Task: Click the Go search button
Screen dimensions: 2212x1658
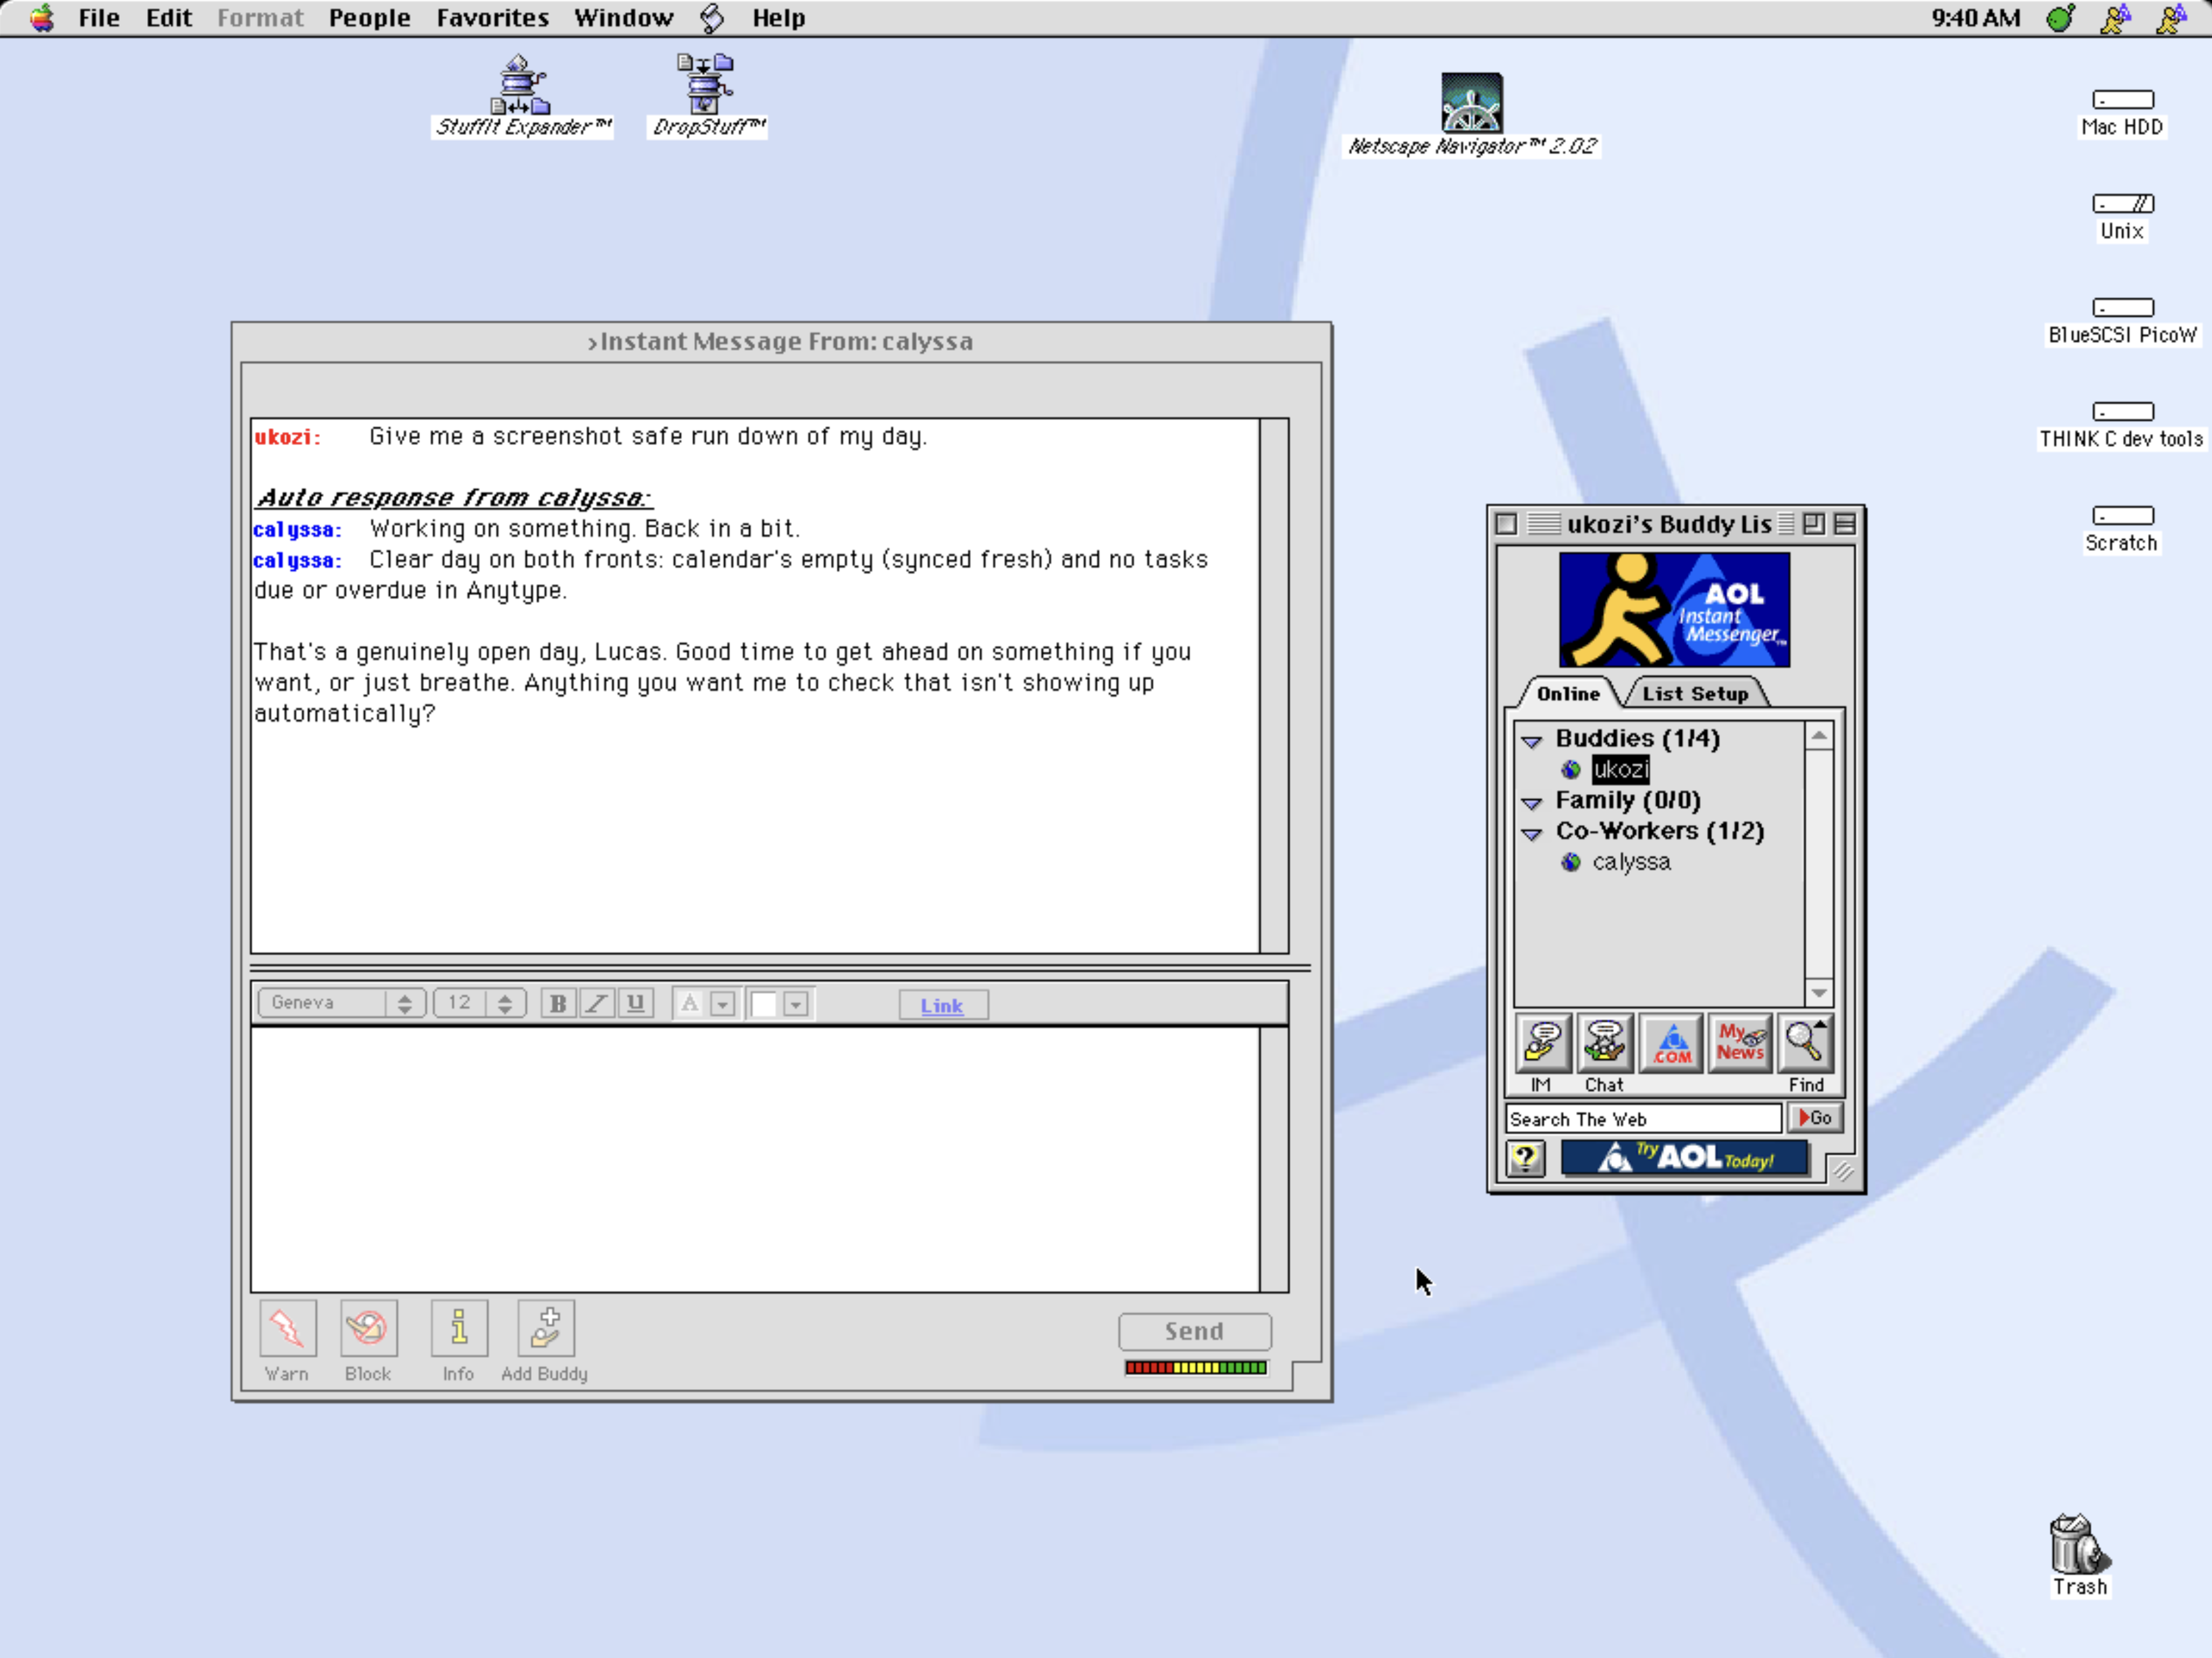Action: coord(1815,1118)
